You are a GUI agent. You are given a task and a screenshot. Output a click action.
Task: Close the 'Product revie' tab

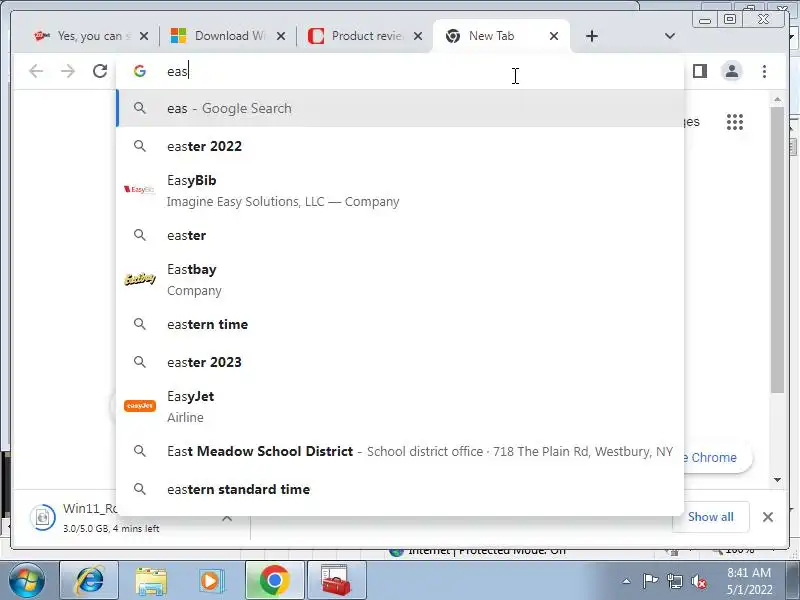(x=417, y=36)
